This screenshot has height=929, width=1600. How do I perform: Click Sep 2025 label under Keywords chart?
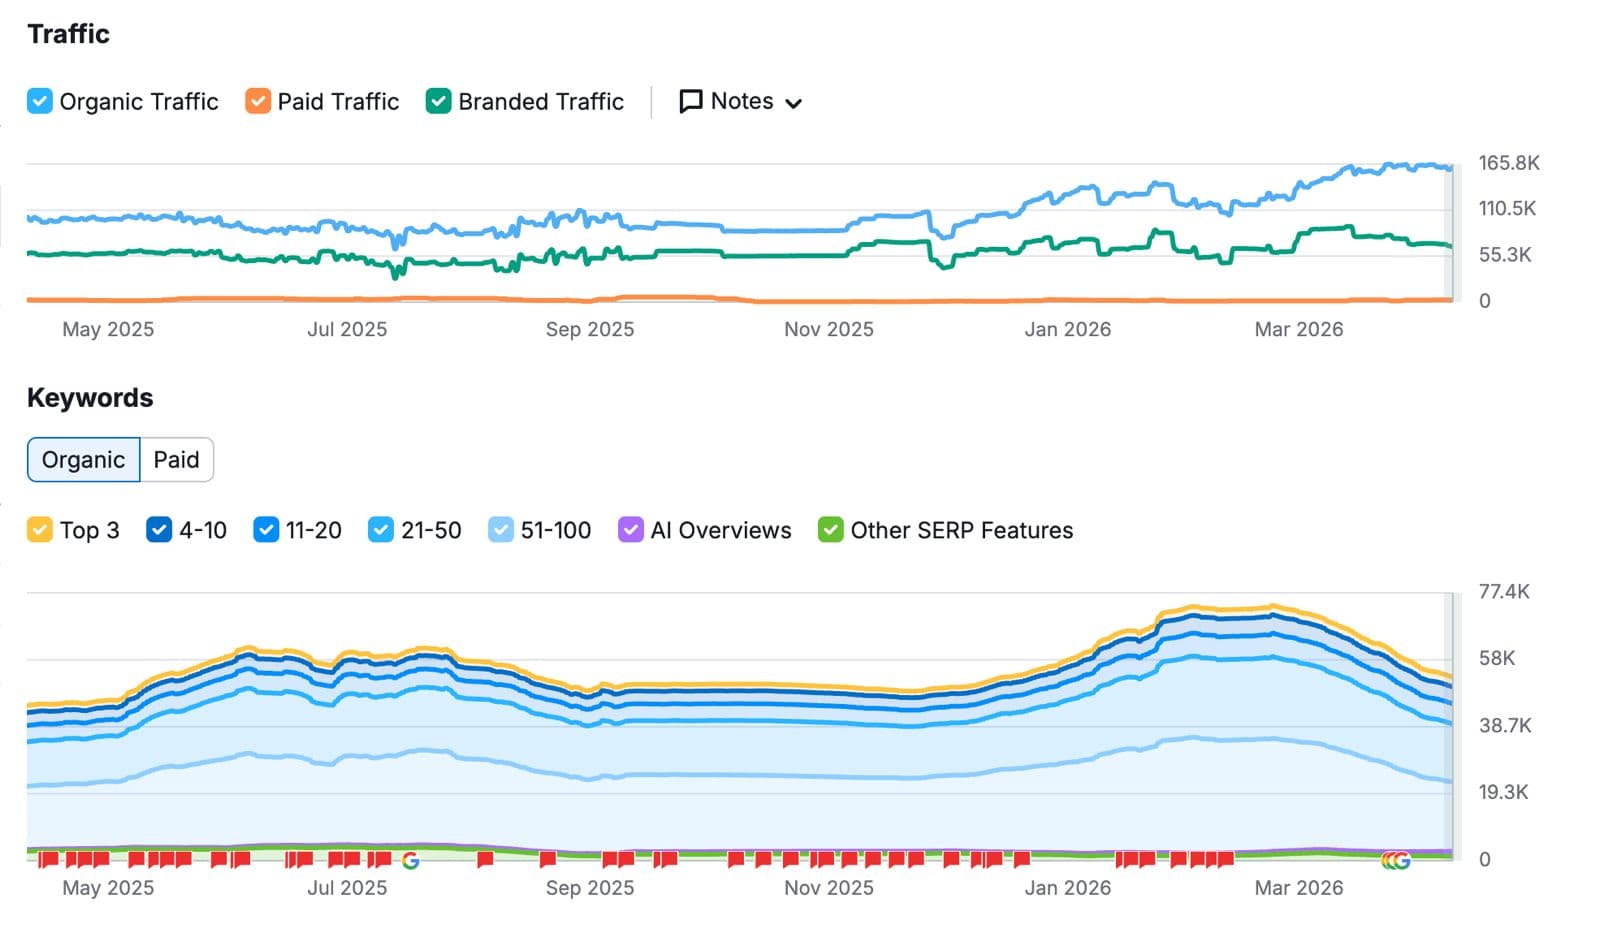(590, 888)
